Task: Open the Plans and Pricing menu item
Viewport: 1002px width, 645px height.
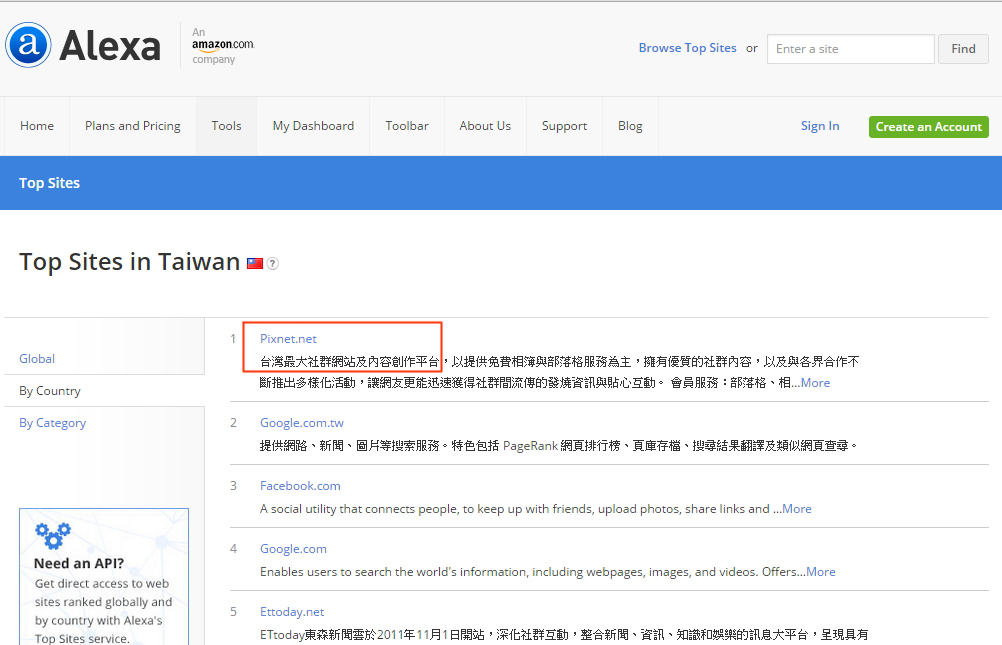Action: [x=133, y=126]
